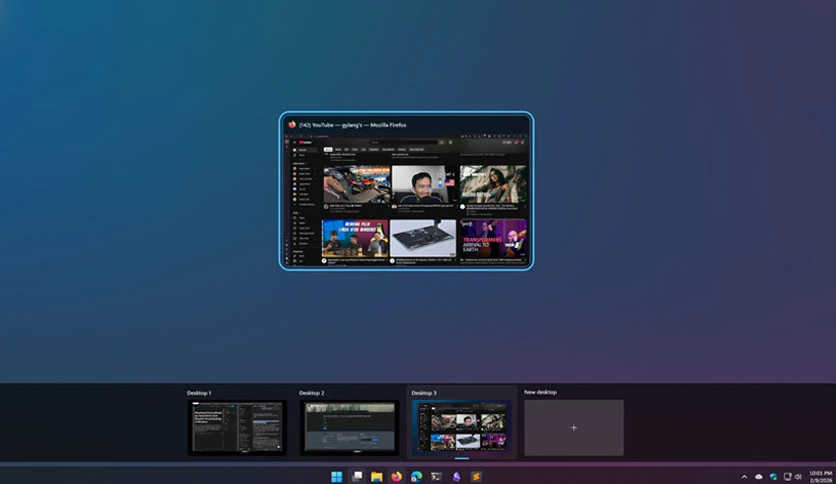Launch Sublime Text from the taskbar
Viewport: 836px width, 484px height.
(x=476, y=477)
